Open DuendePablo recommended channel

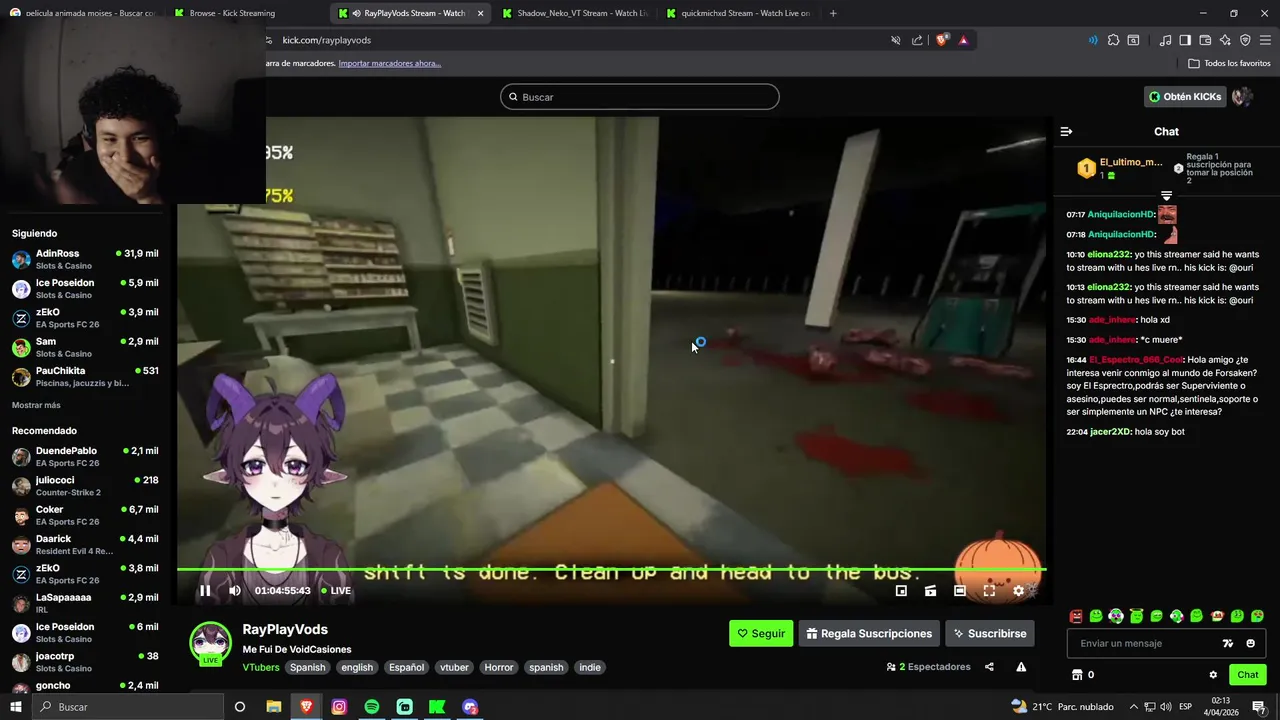click(x=85, y=457)
